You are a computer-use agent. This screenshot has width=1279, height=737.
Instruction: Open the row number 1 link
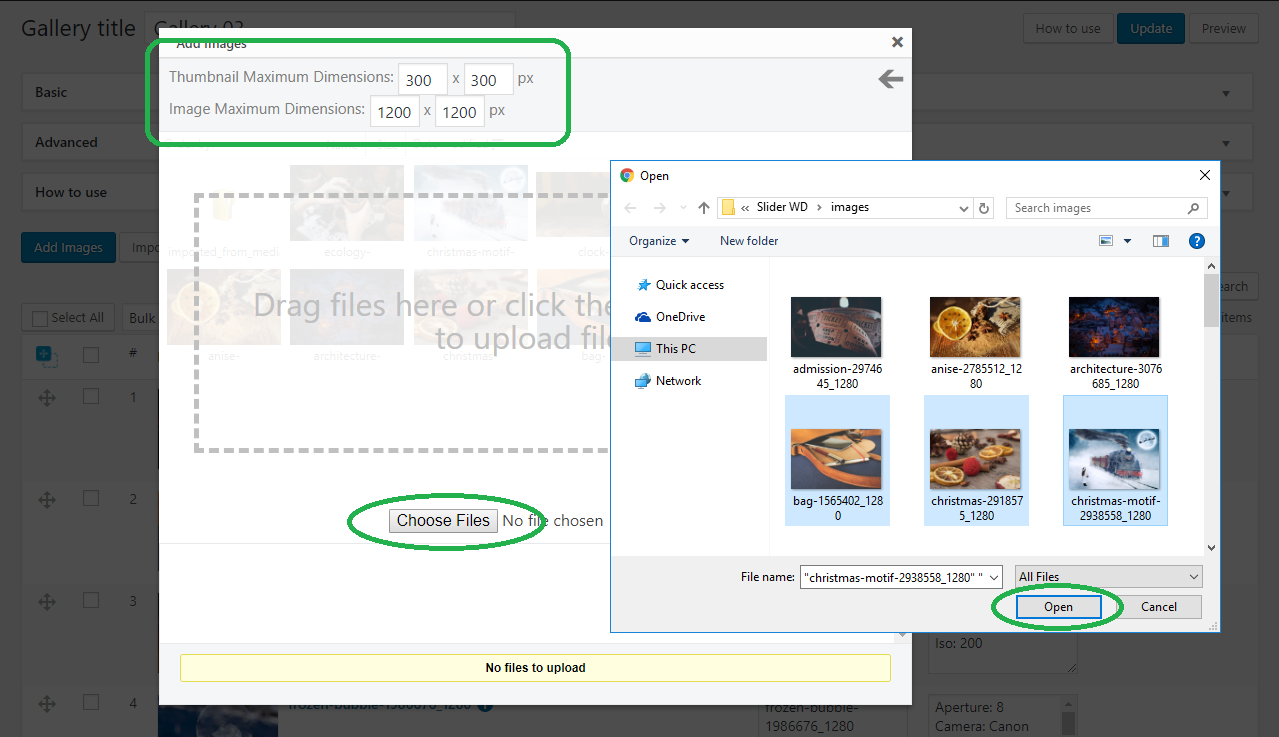point(133,397)
